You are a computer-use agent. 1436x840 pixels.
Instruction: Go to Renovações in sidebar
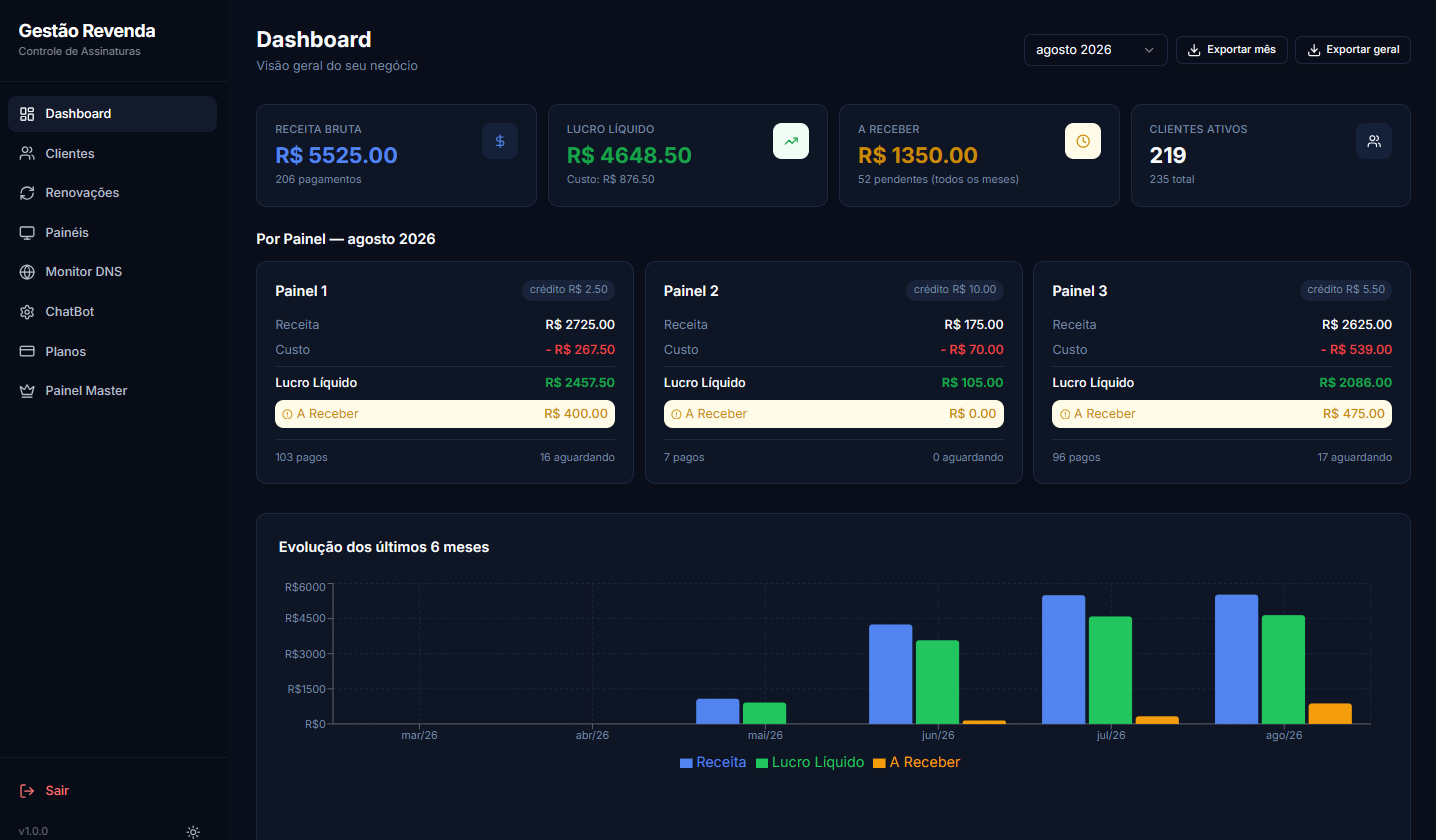(112, 192)
